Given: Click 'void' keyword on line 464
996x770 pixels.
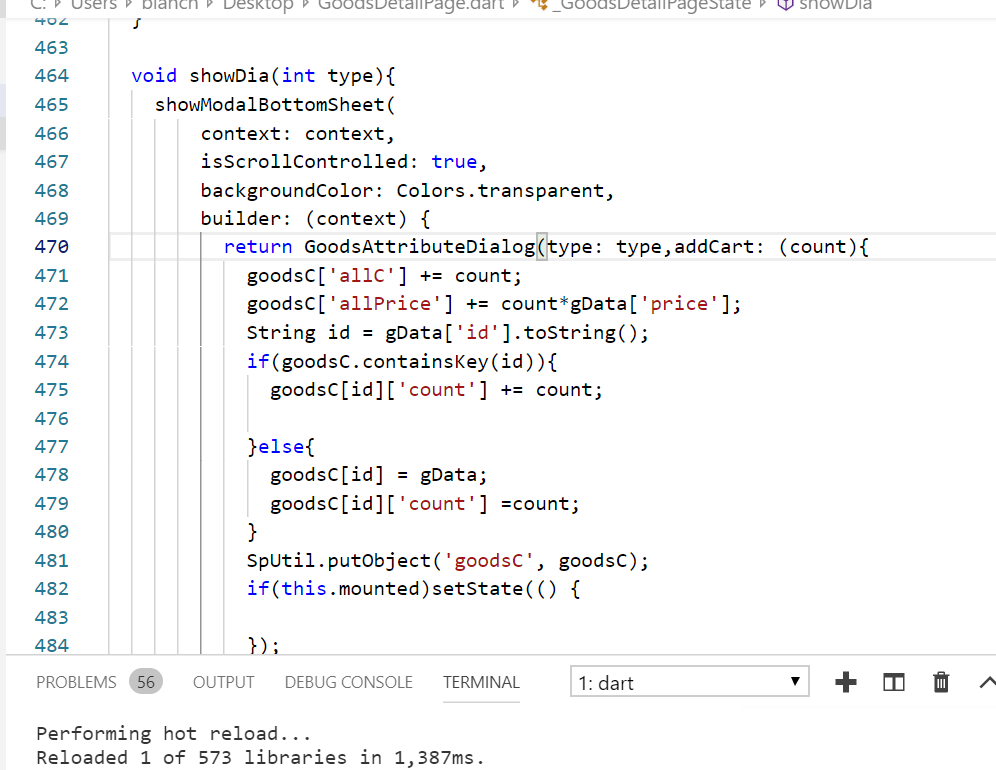Looking at the screenshot, I should coord(154,76).
